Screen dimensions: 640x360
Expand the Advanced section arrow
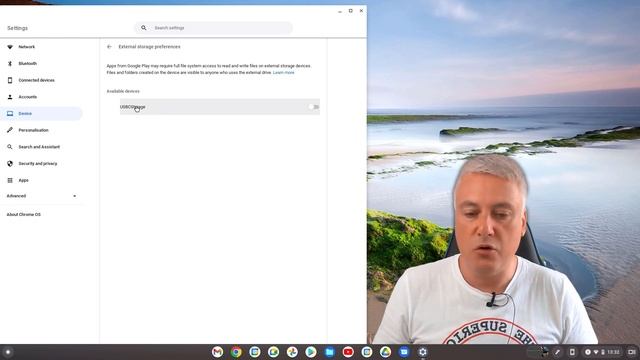tap(74, 196)
